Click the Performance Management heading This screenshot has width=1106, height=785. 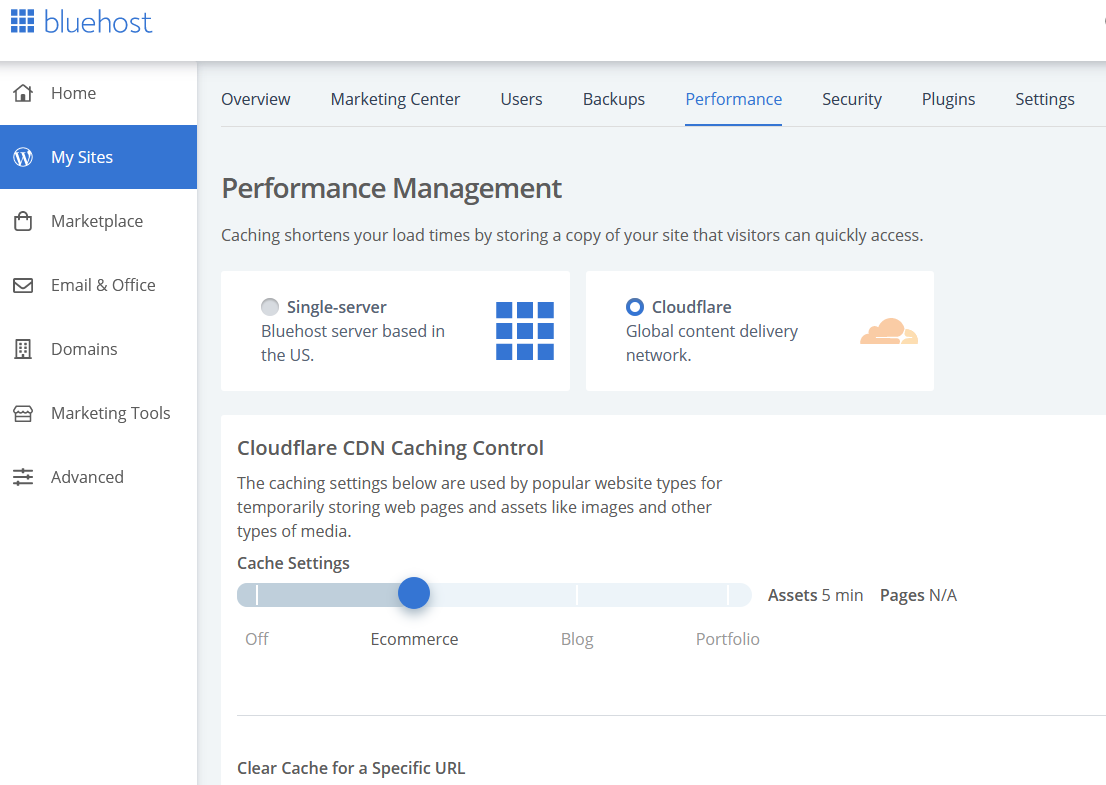click(x=391, y=188)
